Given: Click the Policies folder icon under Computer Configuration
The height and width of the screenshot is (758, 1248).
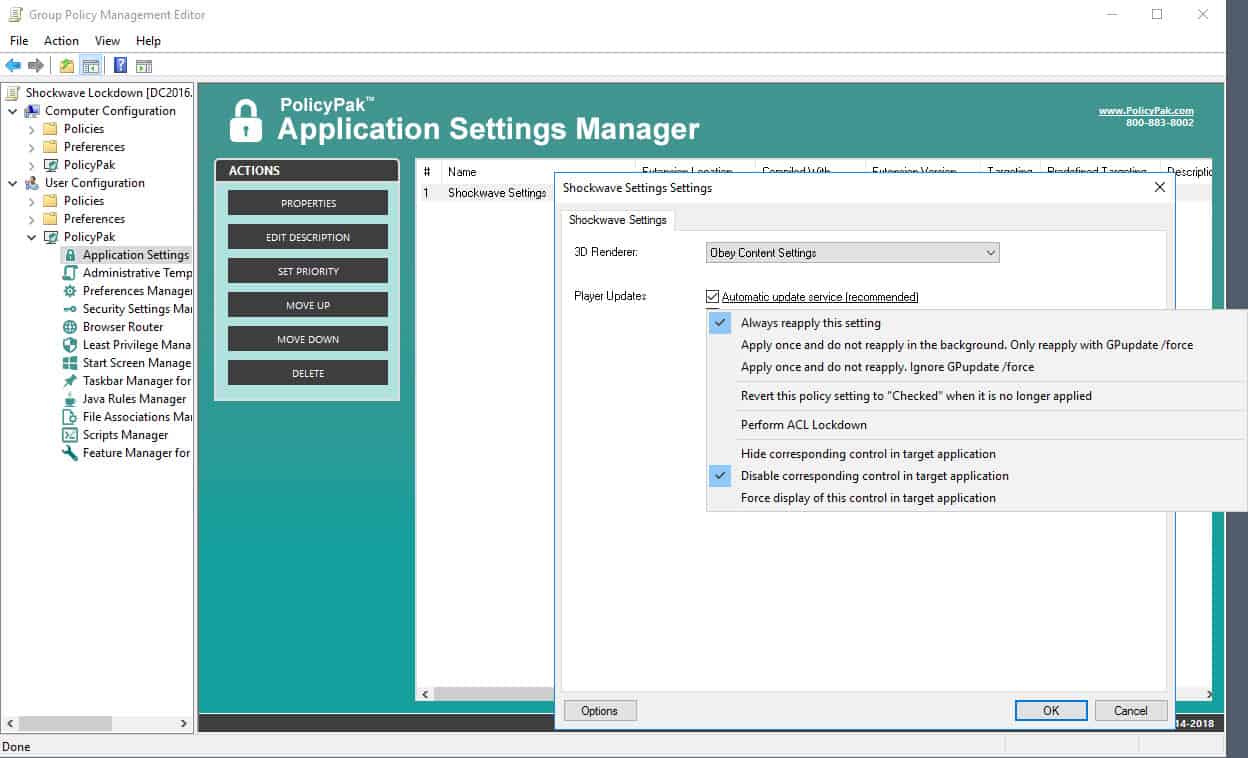Looking at the screenshot, I should (51, 129).
